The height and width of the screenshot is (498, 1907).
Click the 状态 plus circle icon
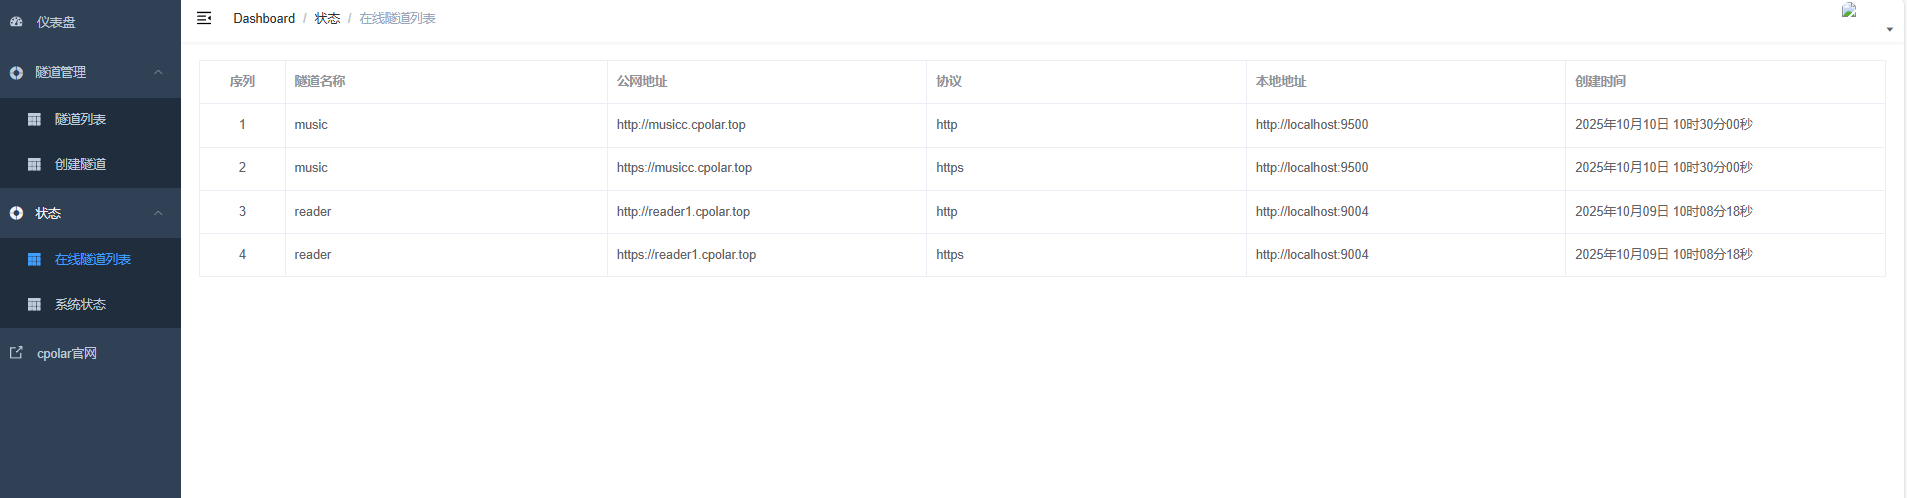[x=16, y=213]
